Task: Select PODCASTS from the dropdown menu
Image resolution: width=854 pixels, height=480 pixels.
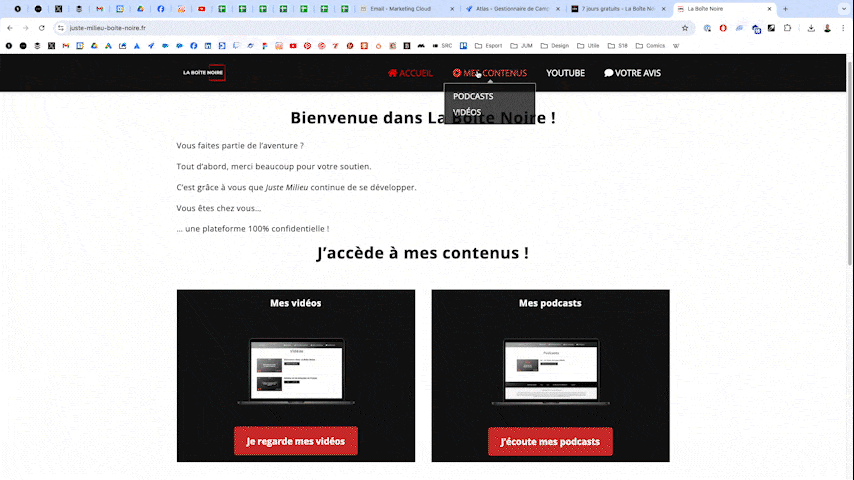Action: [x=473, y=96]
